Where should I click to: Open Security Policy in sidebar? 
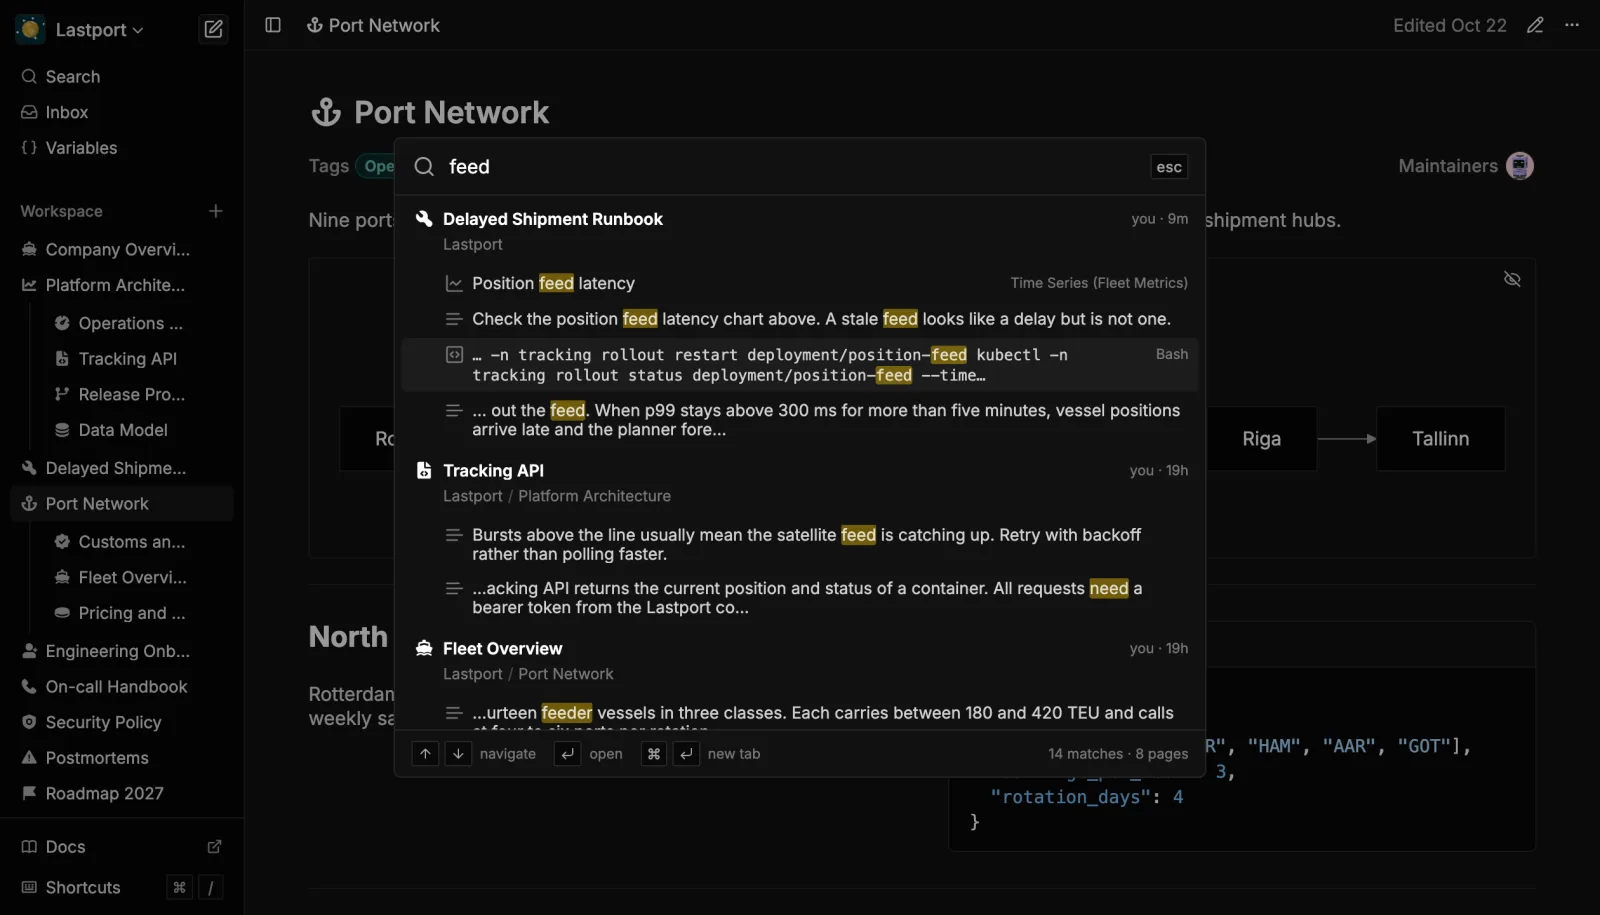[122, 722]
